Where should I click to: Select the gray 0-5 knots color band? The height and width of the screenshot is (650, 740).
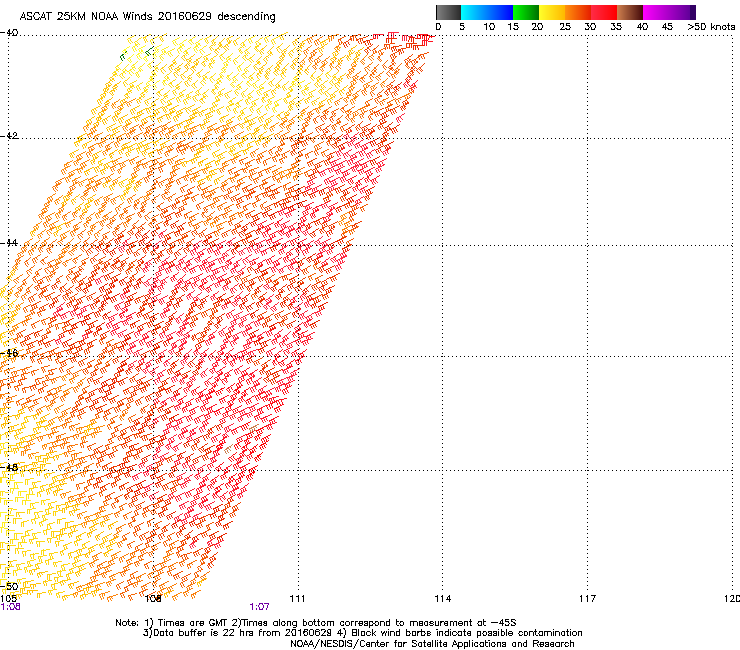click(x=448, y=12)
